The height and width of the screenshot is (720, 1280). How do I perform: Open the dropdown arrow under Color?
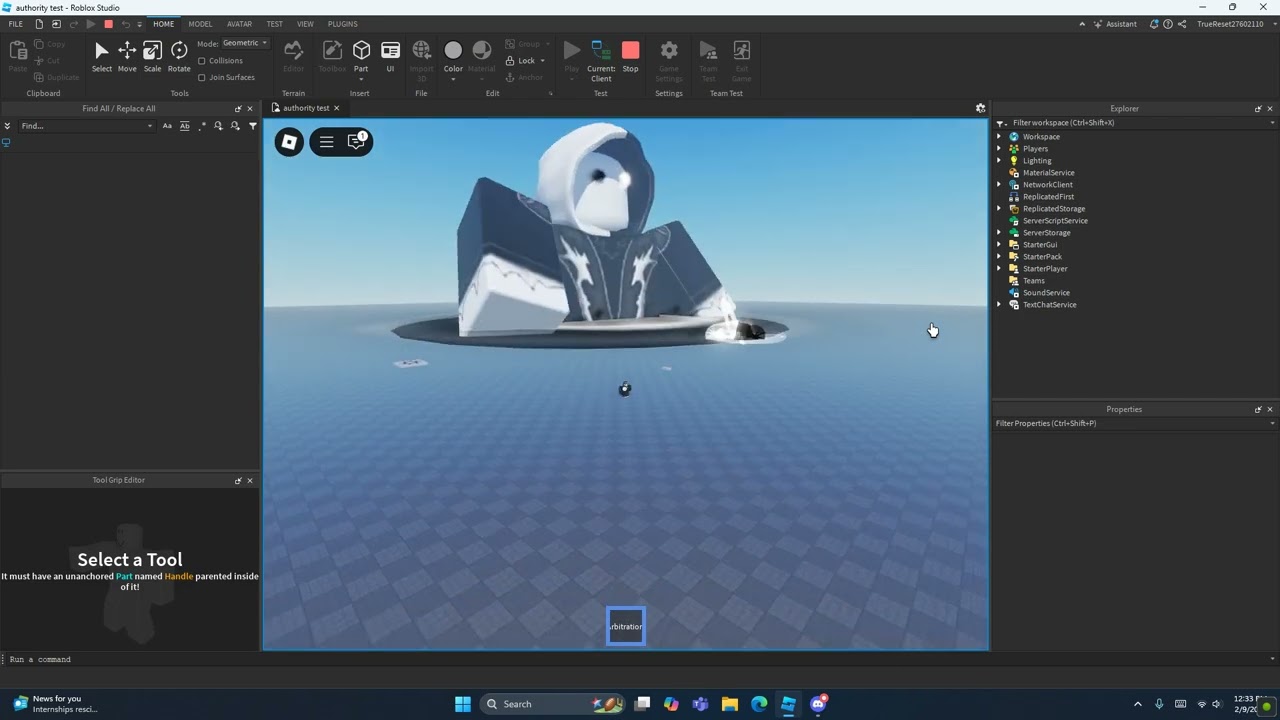tap(453, 78)
